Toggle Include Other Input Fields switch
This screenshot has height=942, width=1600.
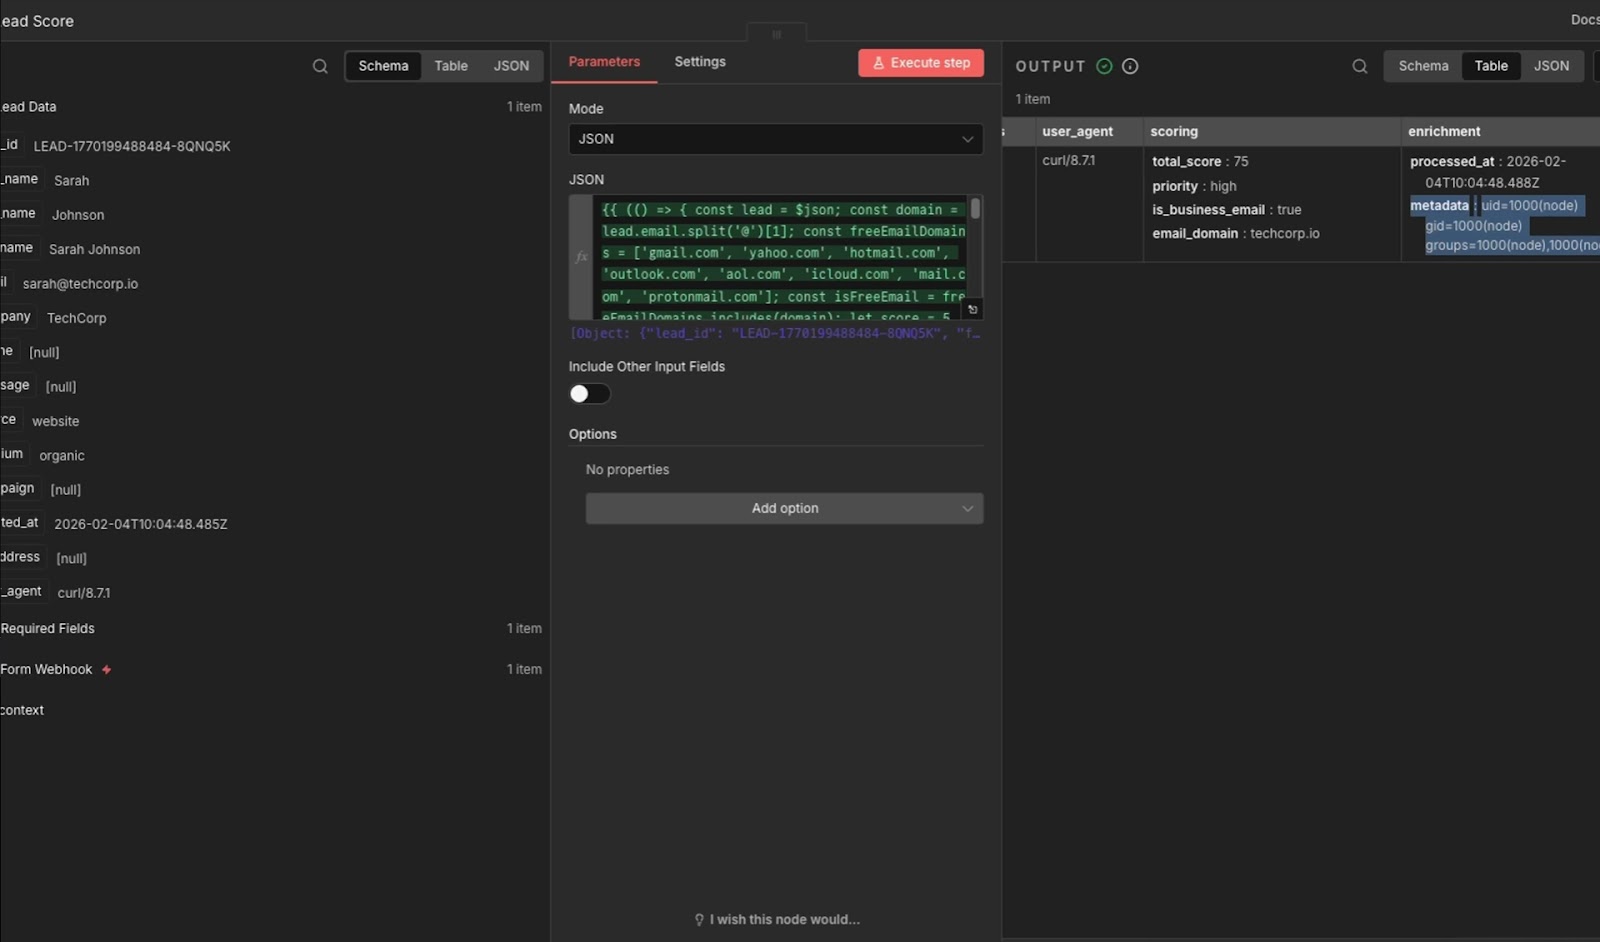(x=589, y=394)
